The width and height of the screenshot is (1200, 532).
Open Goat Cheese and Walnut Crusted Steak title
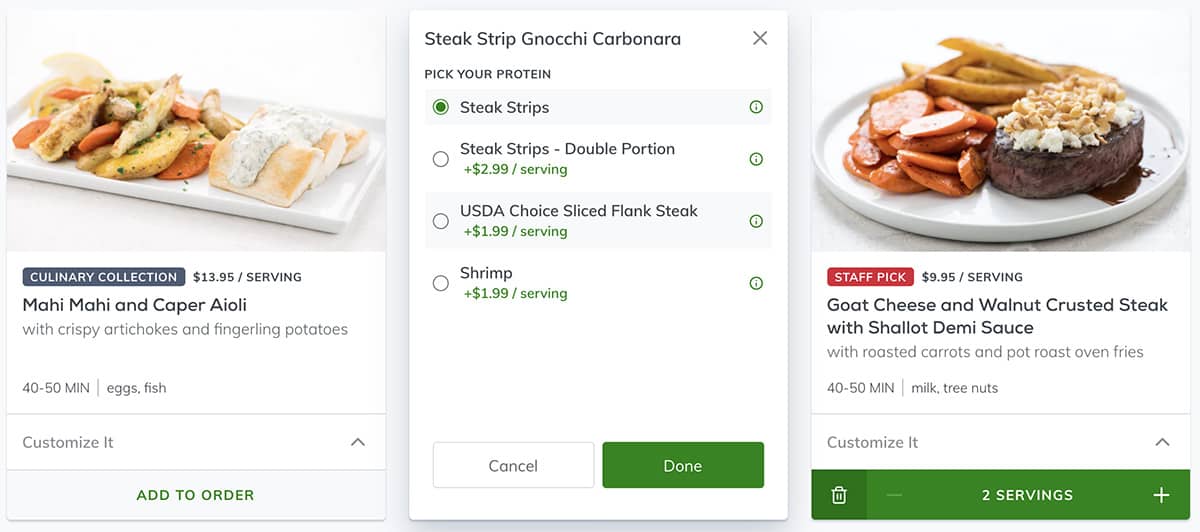[x=997, y=316]
